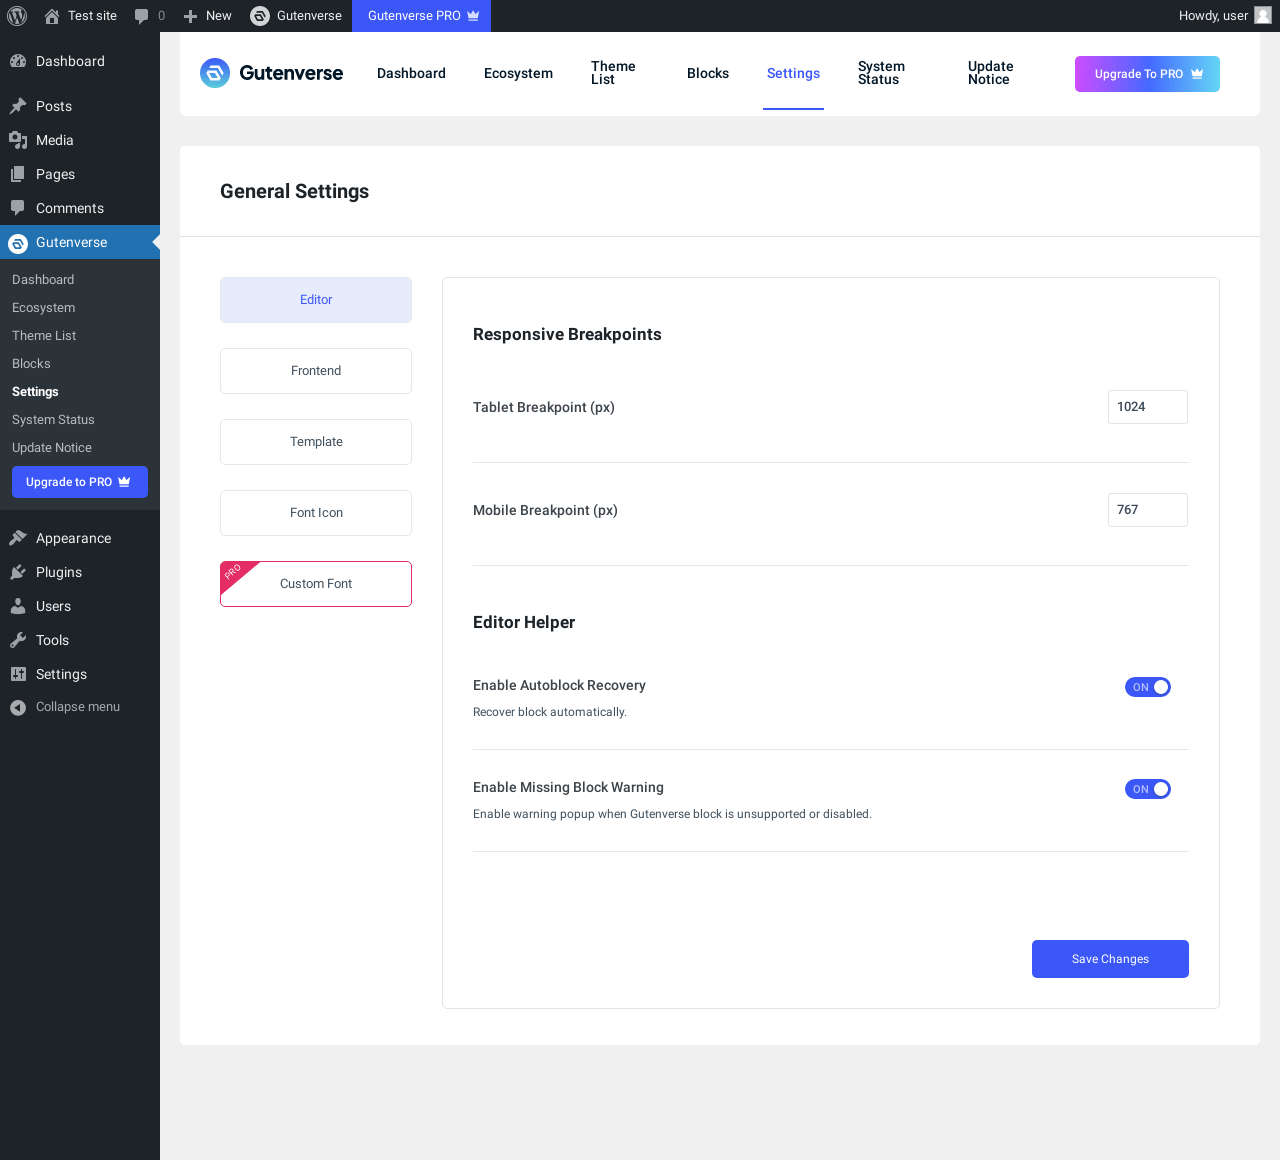Open the Ecosystem header tab
The width and height of the screenshot is (1280, 1160).
click(x=518, y=73)
